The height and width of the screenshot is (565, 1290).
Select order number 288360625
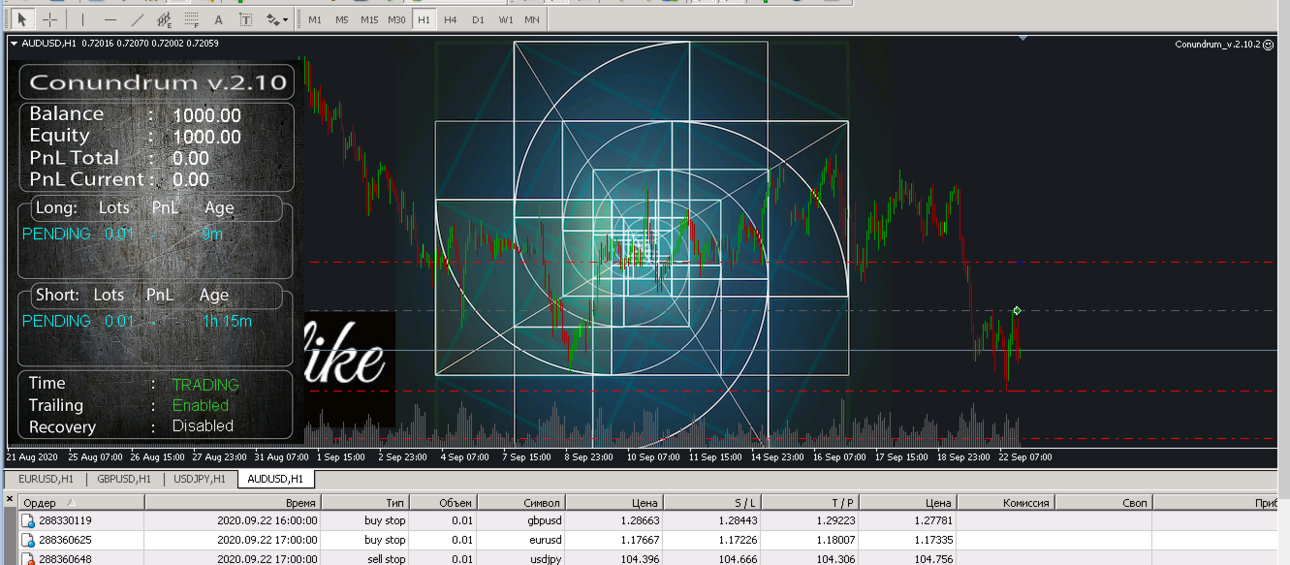[x=65, y=540]
